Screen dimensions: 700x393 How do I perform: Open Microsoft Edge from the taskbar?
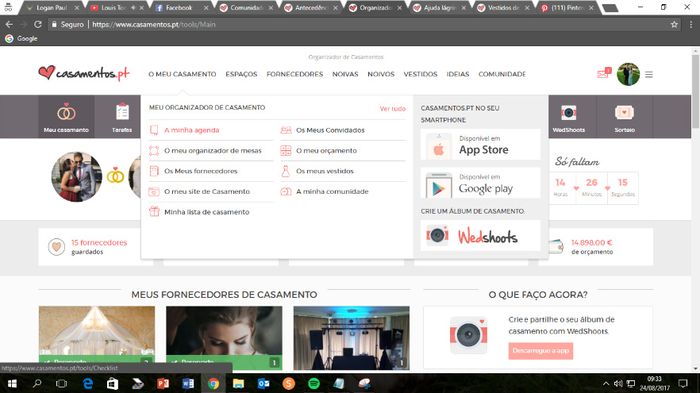(88, 384)
